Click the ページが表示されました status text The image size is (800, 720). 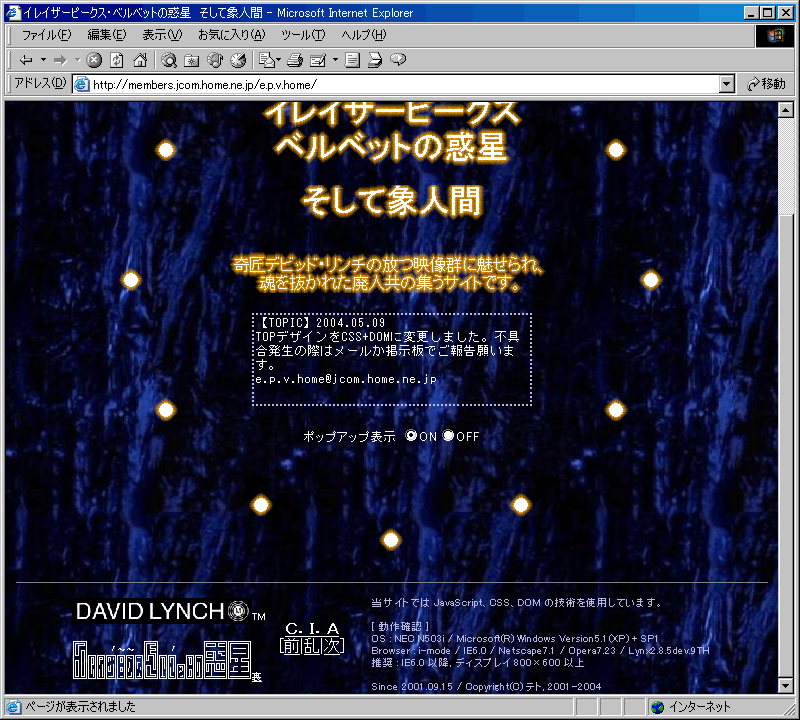pyautogui.click(x=81, y=707)
